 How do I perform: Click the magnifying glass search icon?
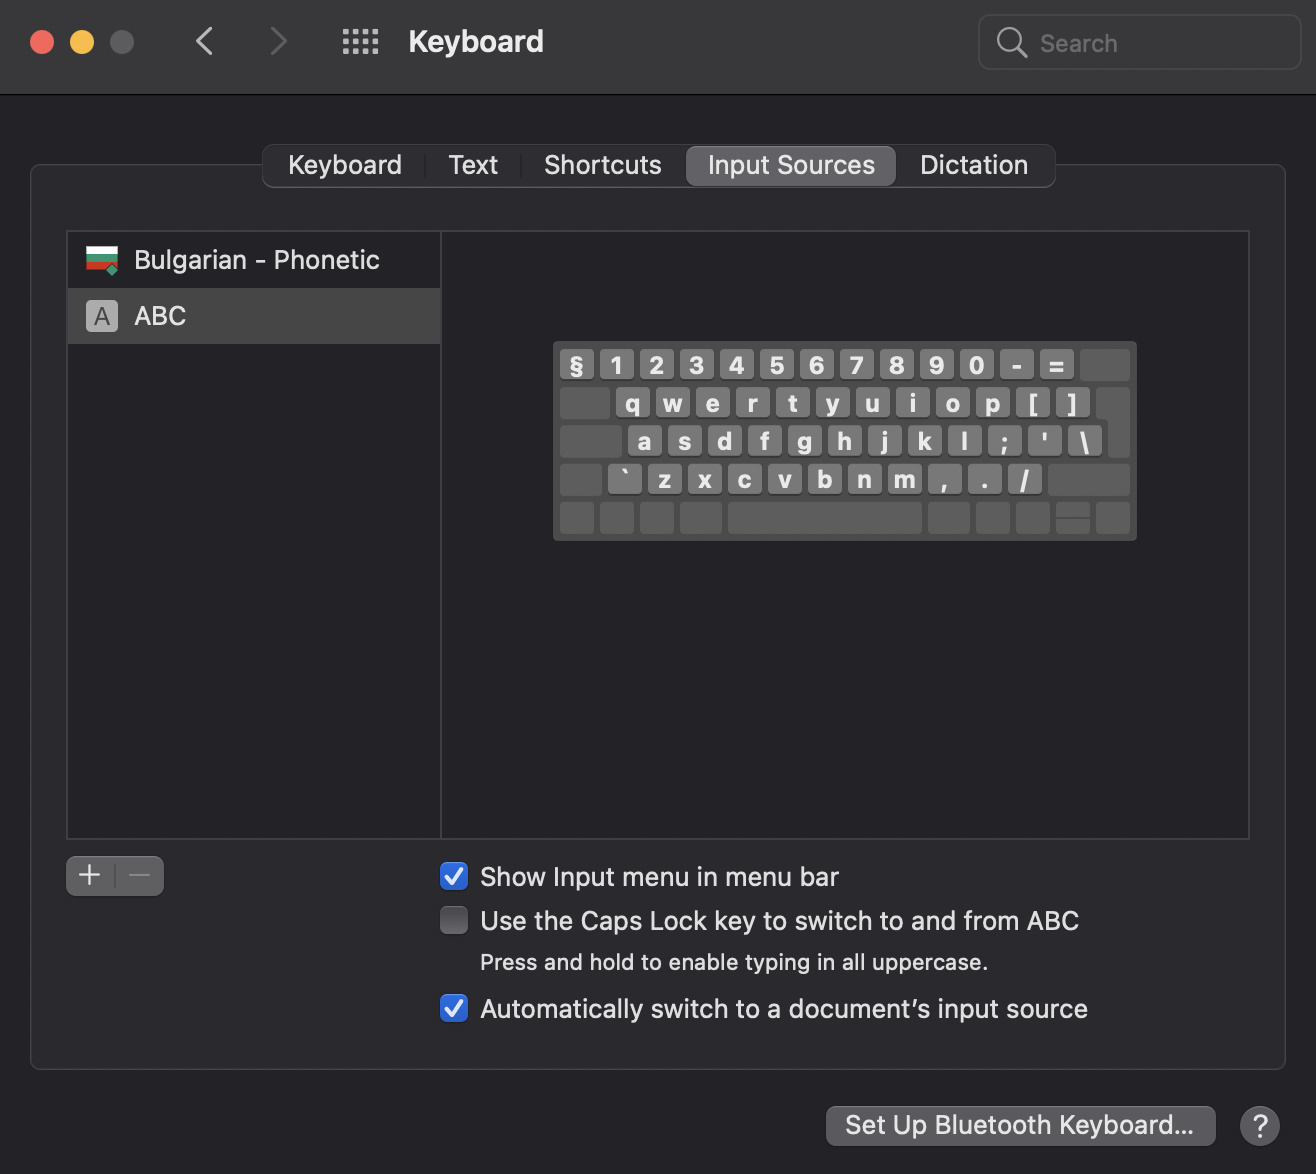(1011, 42)
